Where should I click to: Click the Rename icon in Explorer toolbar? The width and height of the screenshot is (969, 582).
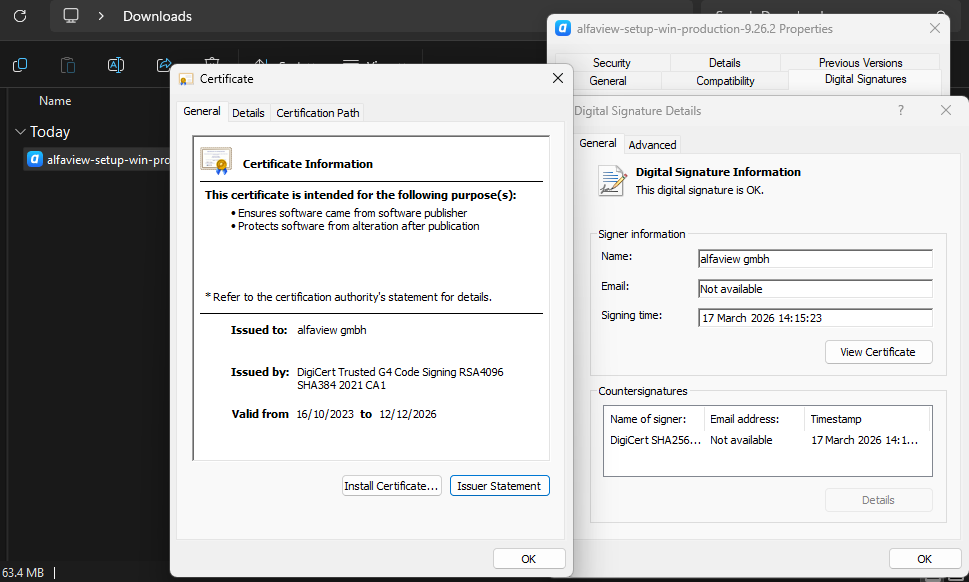116,65
